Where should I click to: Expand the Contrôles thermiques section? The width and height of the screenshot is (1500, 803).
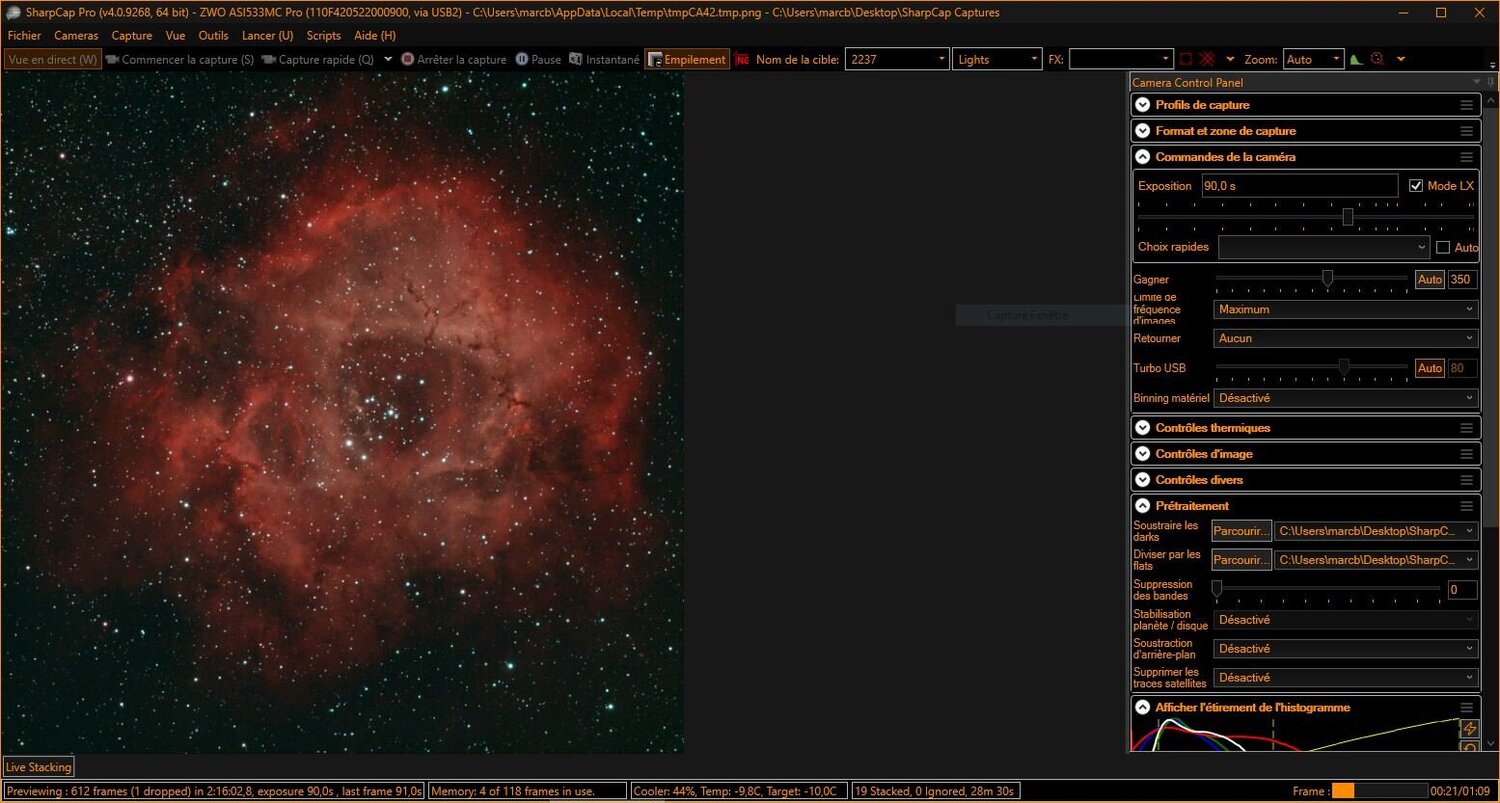1143,428
